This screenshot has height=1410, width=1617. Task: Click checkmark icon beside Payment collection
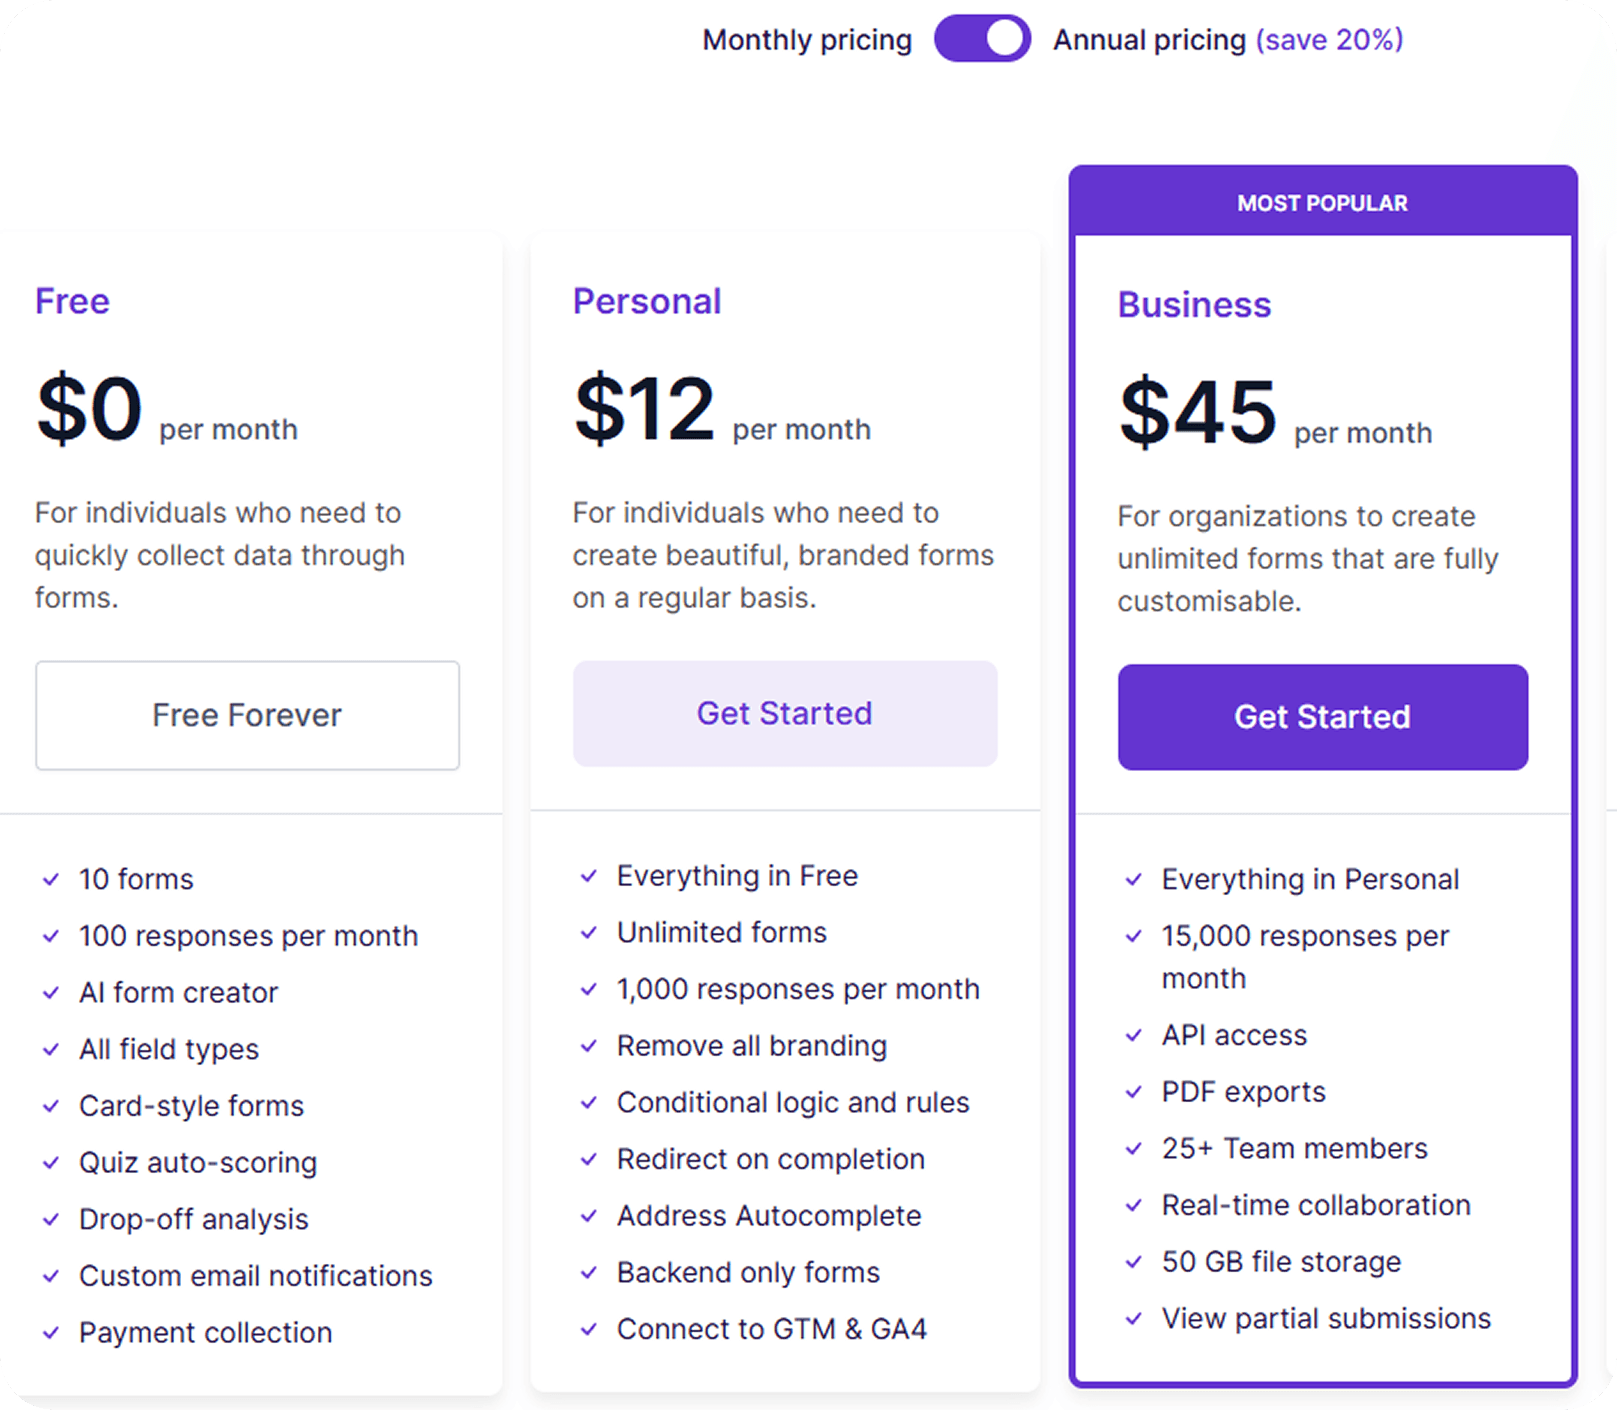[51, 1333]
